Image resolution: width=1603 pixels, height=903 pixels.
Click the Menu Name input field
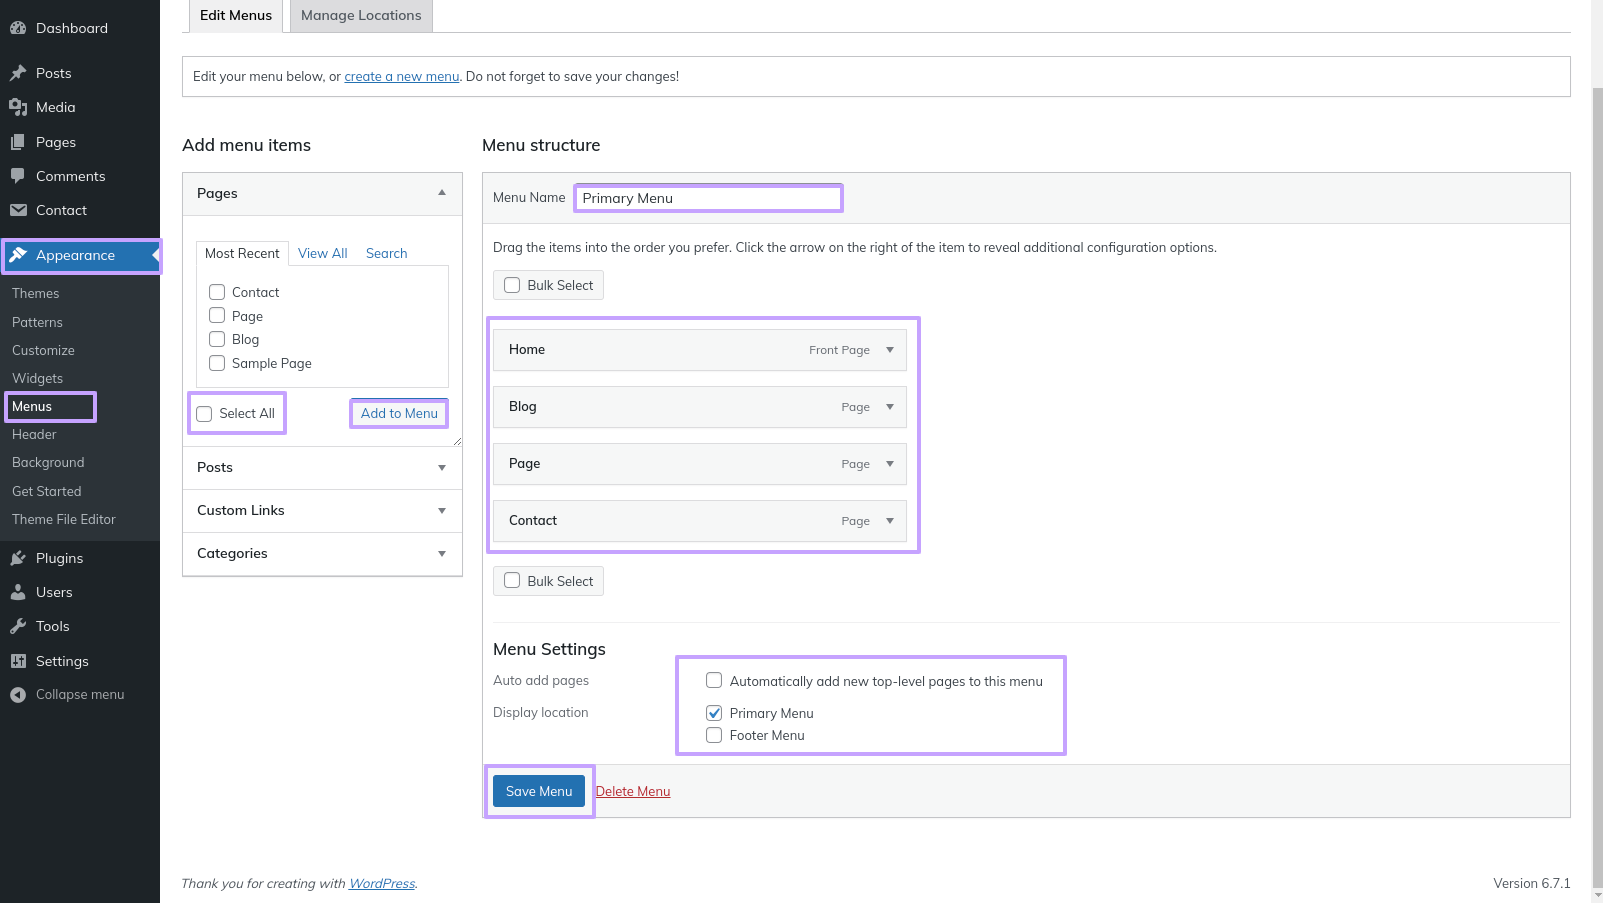pos(708,198)
